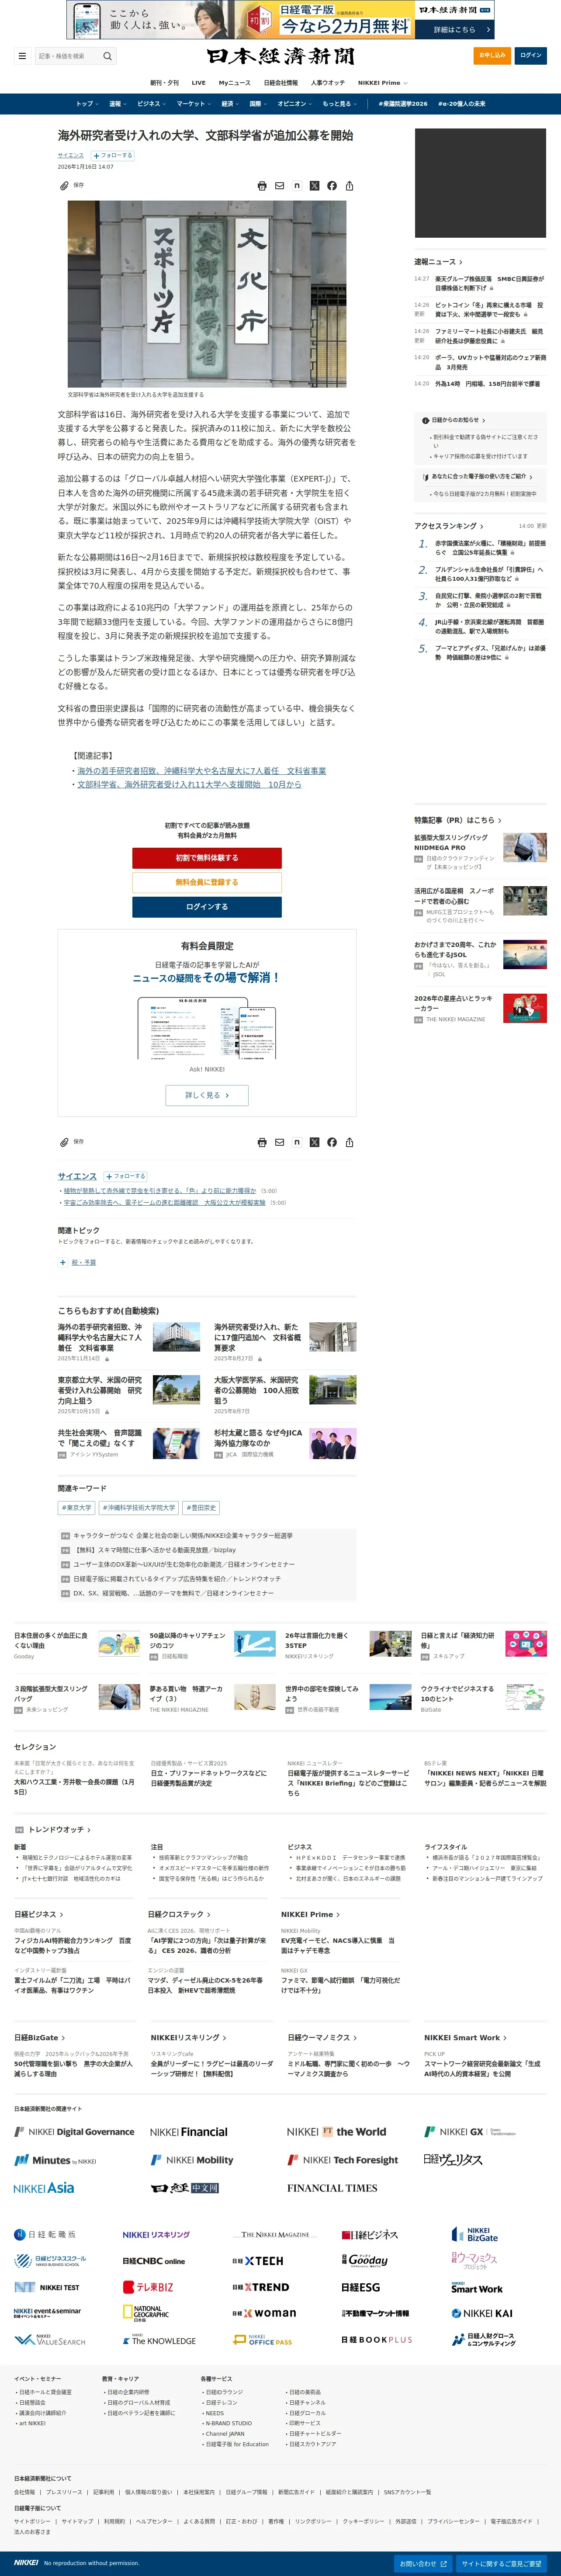
Task: Expand the 速報 navigation dropdown
Action: point(117,104)
